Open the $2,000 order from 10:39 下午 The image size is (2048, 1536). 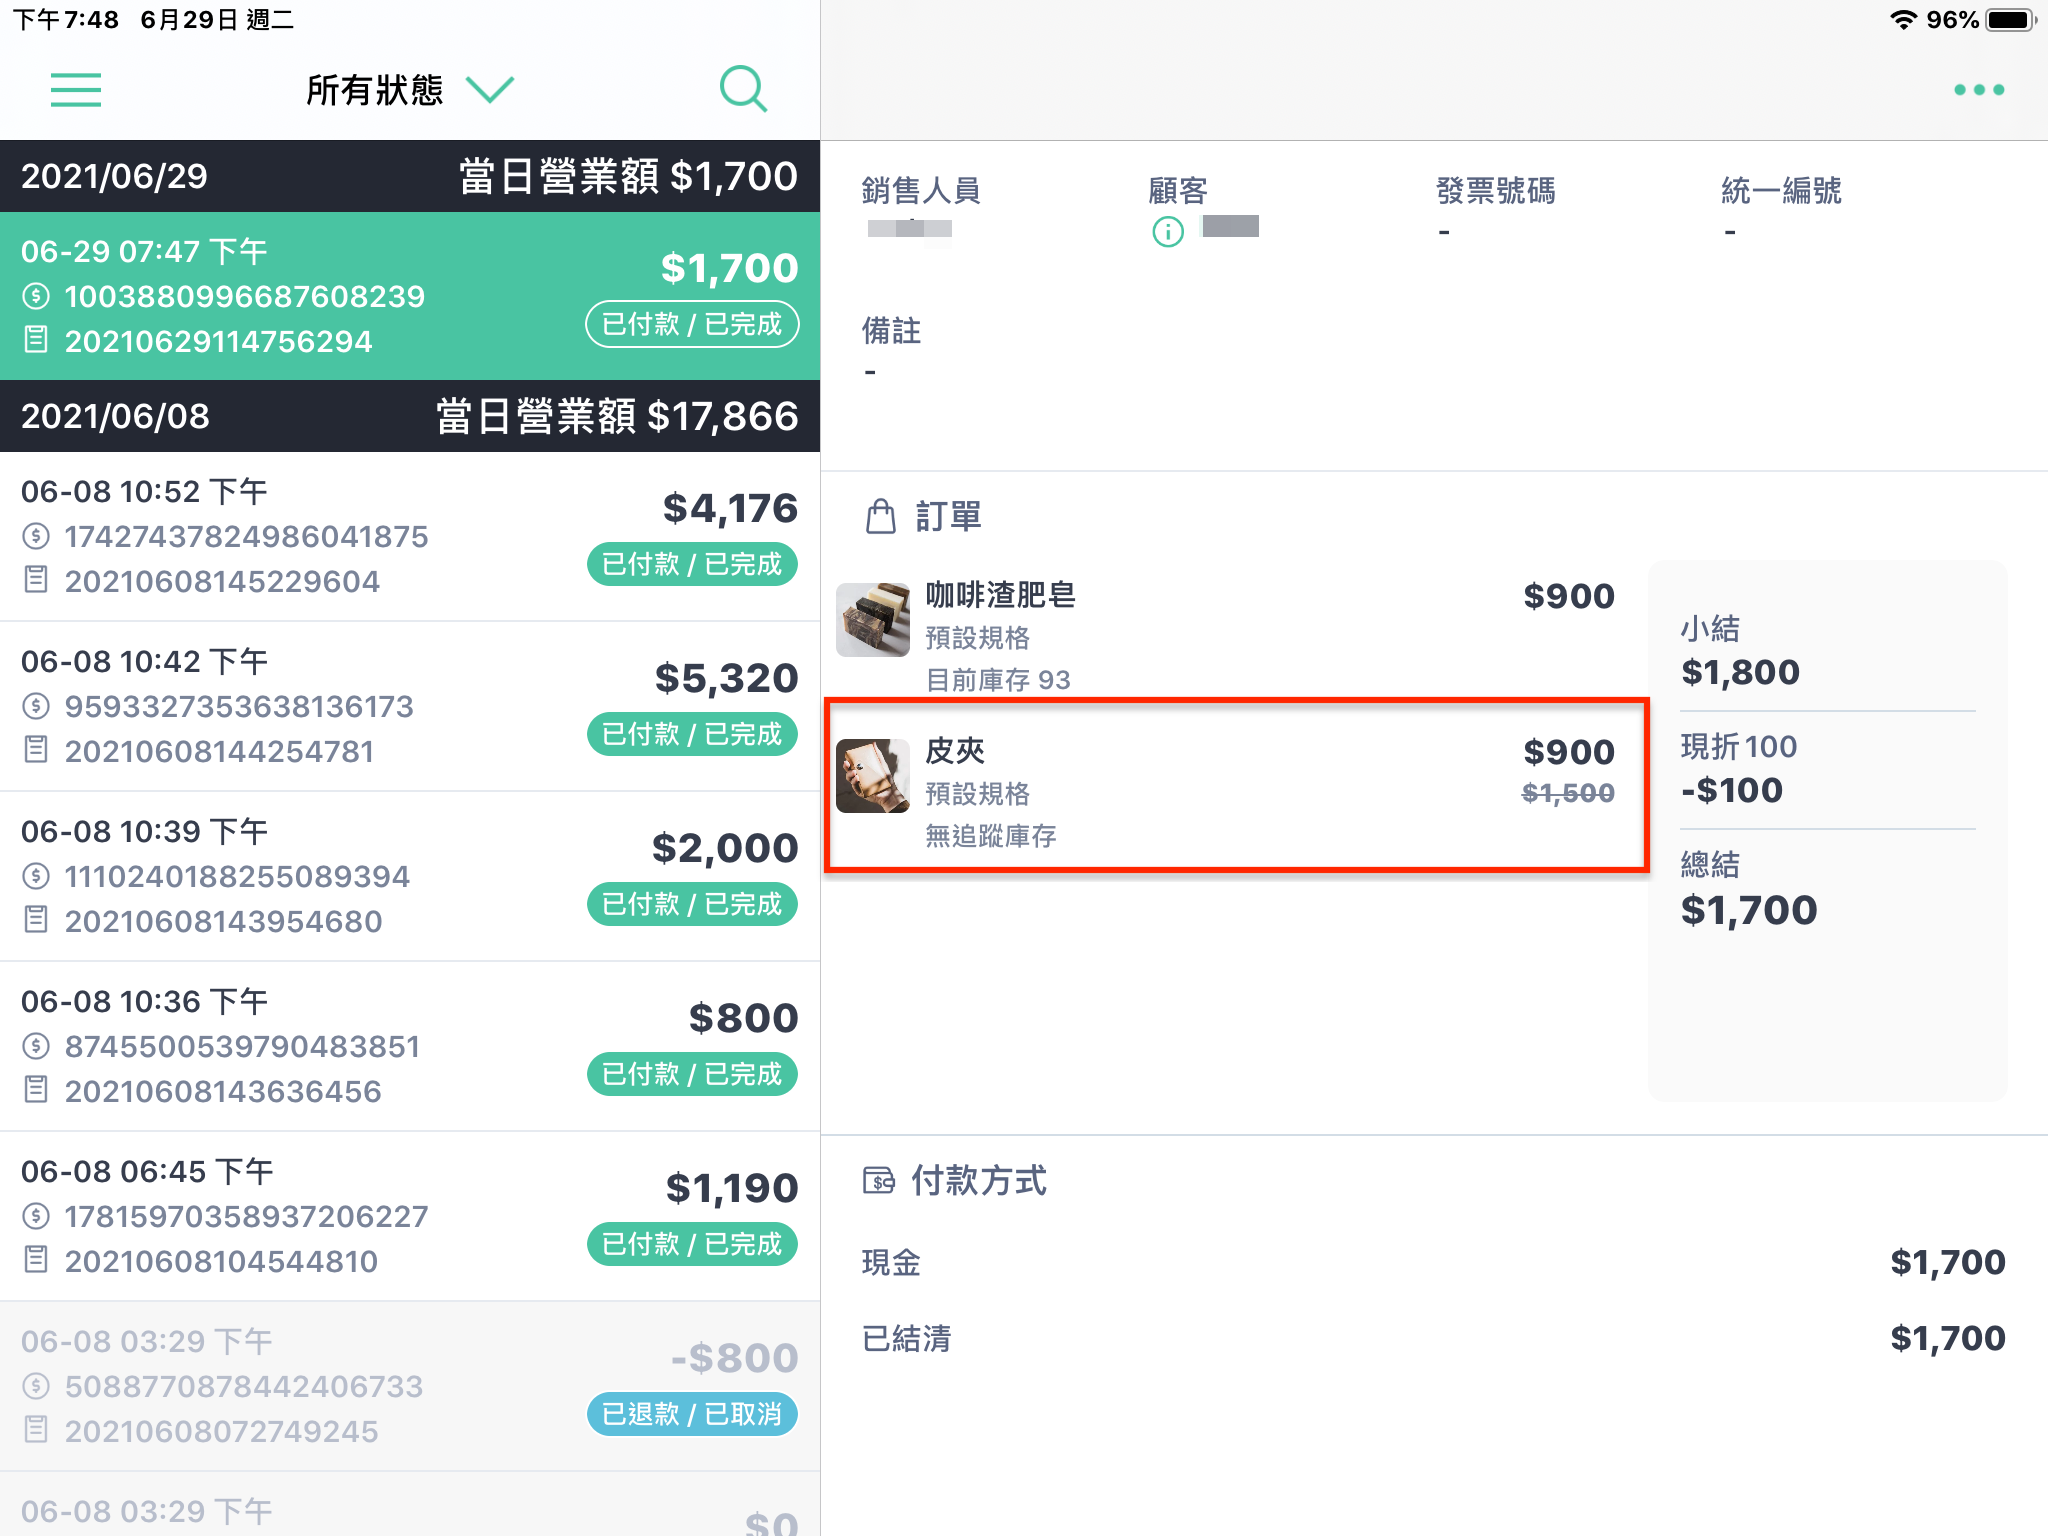coord(410,877)
